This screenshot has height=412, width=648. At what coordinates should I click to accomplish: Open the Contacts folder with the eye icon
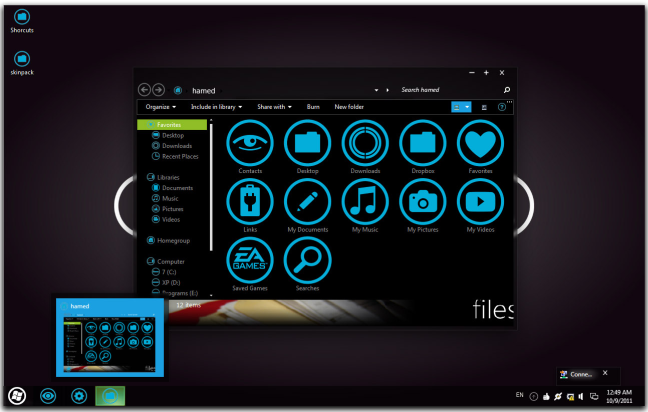(250, 143)
